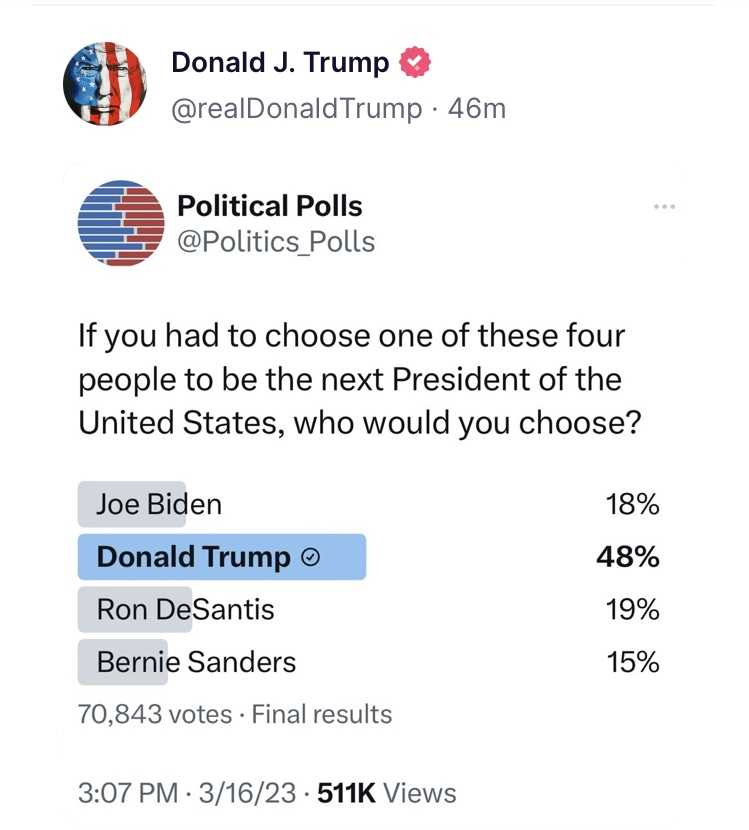Open the @Politics_Polls handle
The height and width of the screenshot is (830, 749).
click(x=275, y=241)
